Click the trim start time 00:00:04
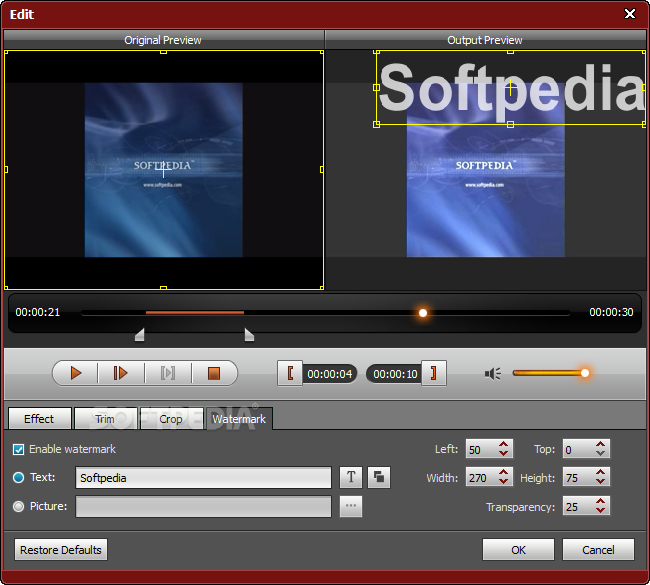The height and width of the screenshot is (585, 650). click(x=330, y=374)
